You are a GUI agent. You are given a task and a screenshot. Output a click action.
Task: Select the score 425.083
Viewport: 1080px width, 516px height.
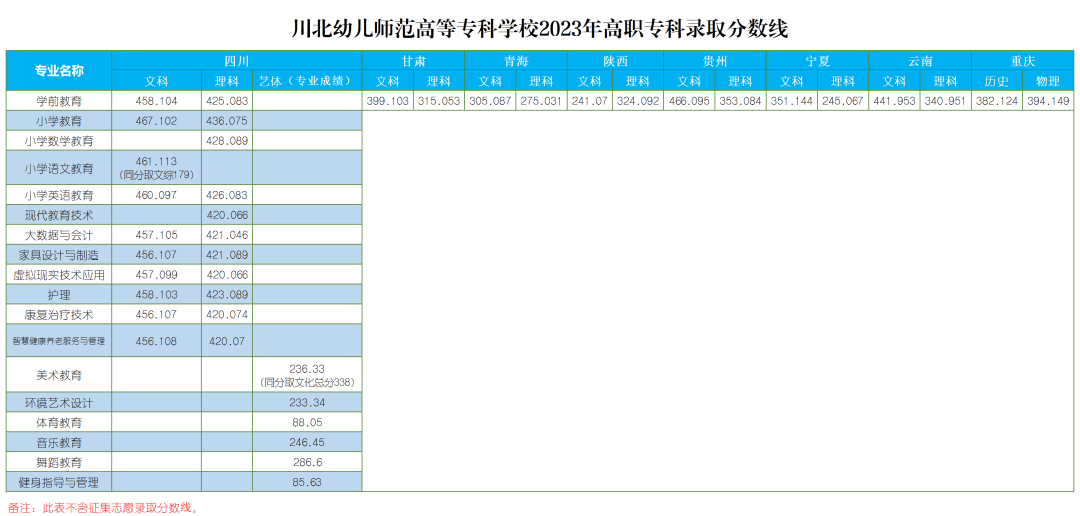[227, 101]
